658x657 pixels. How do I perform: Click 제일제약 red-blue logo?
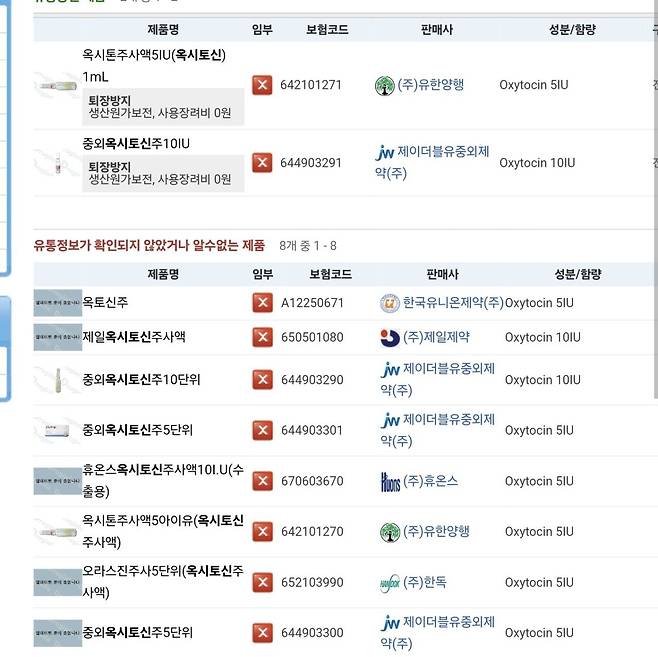(x=390, y=338)
